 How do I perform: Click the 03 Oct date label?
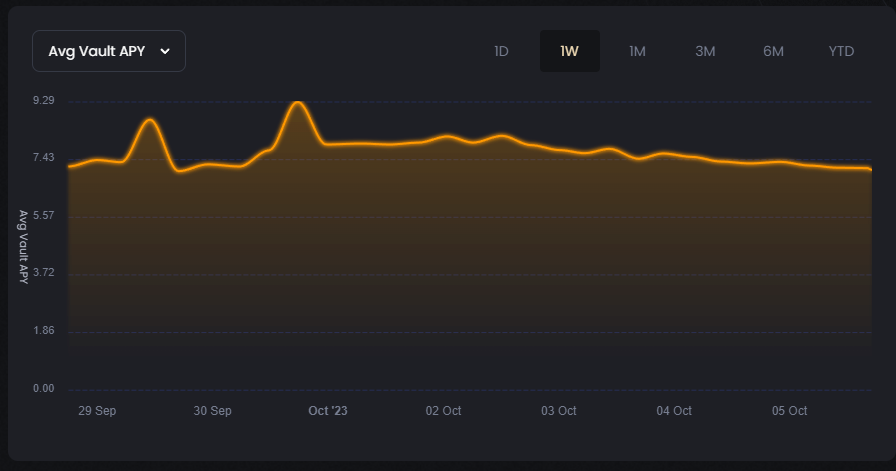point(559,411)
